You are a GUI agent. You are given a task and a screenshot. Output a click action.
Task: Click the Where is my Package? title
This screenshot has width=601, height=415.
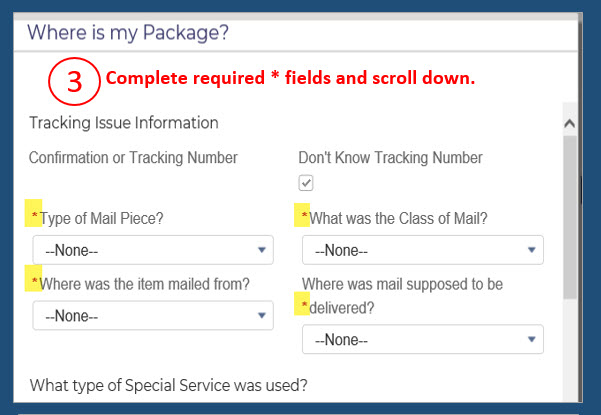coord(128,32)
